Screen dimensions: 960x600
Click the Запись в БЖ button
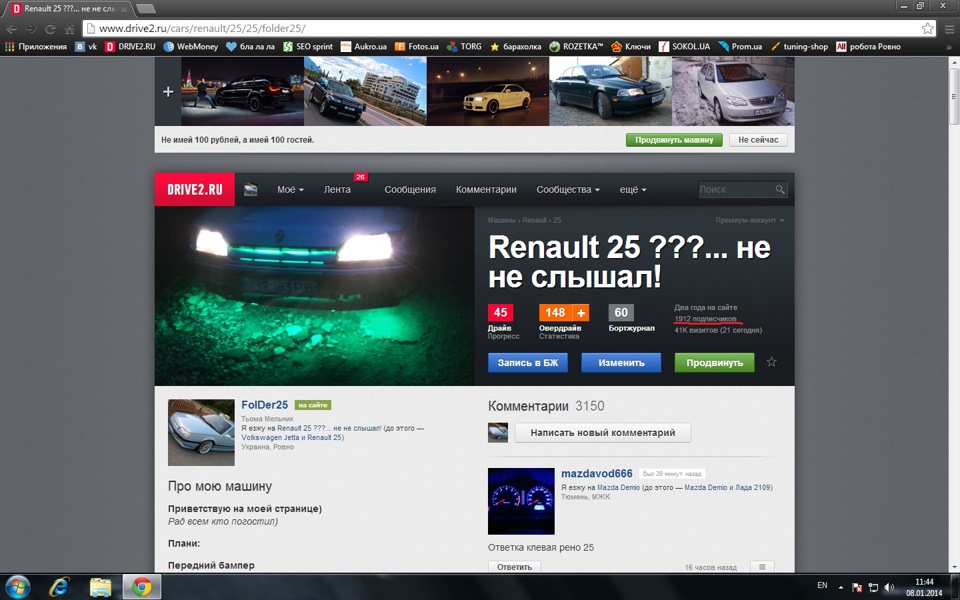tap(528, 362)
